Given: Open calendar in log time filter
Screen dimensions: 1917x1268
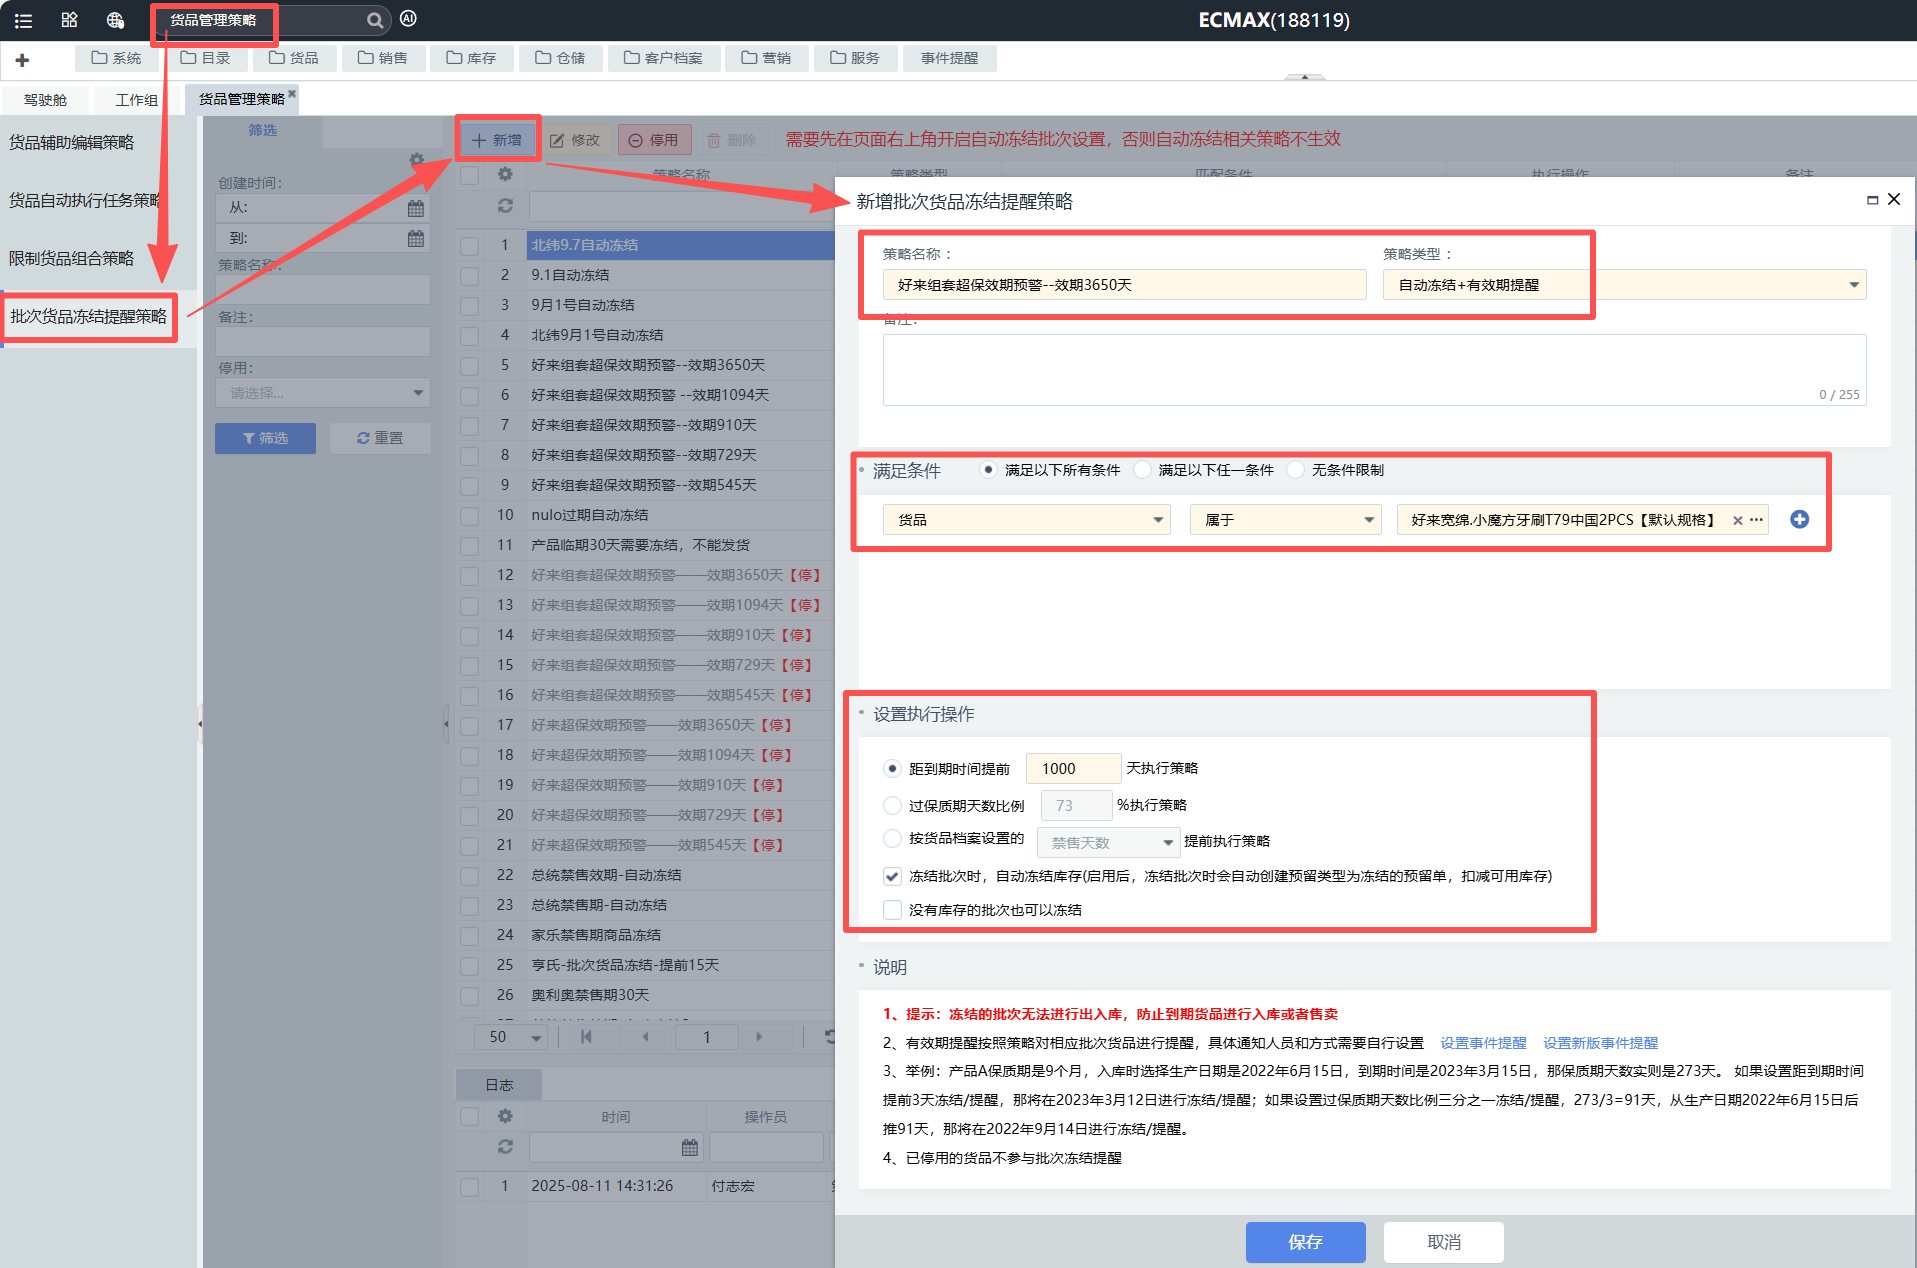Looking at the screenshot, I should 690,1147.
